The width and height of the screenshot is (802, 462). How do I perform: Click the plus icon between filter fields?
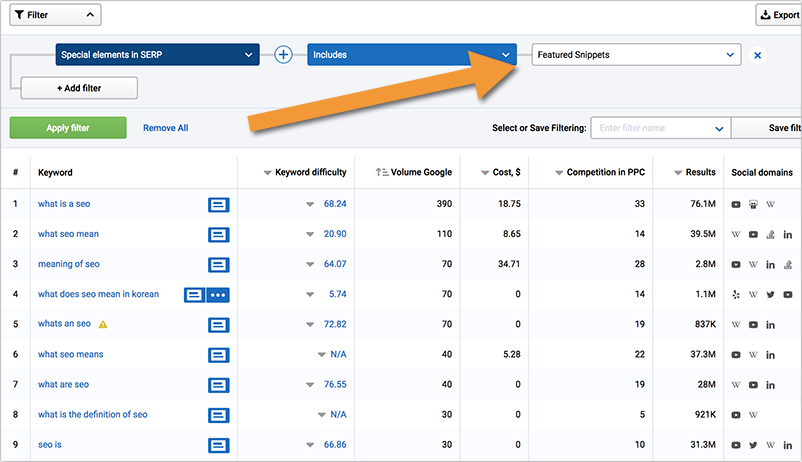(x=283, y=55)
